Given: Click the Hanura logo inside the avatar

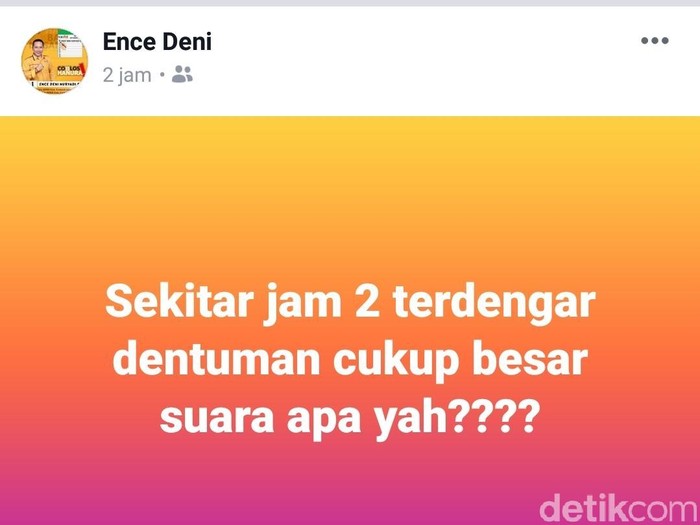Looking at the screenshot, I should click(x=70, y=71).
